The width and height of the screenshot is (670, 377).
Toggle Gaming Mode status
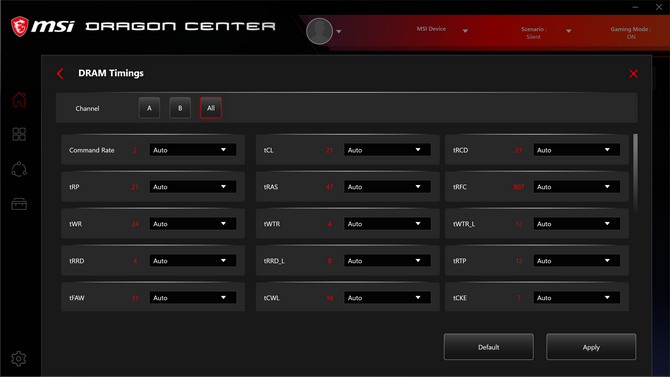[631, 33]
